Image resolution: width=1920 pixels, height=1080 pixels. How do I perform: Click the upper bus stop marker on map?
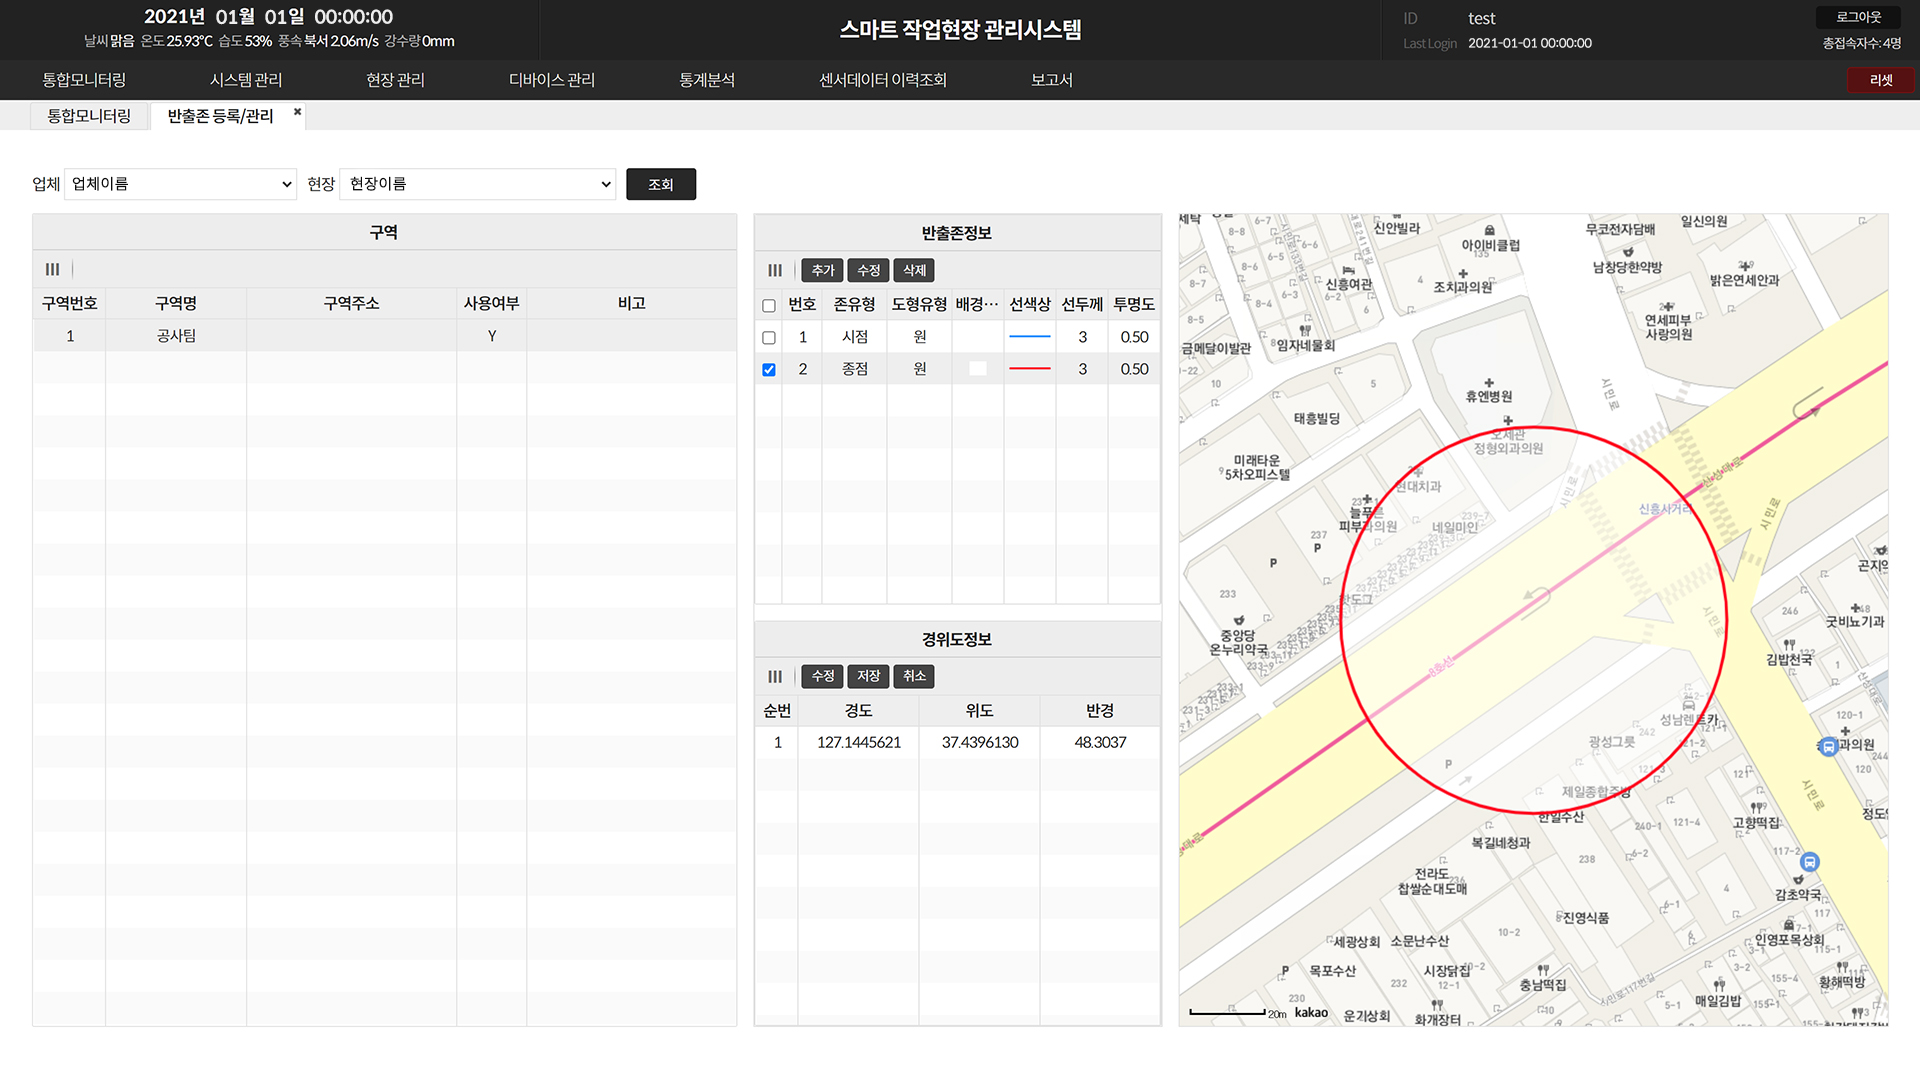1828,746
